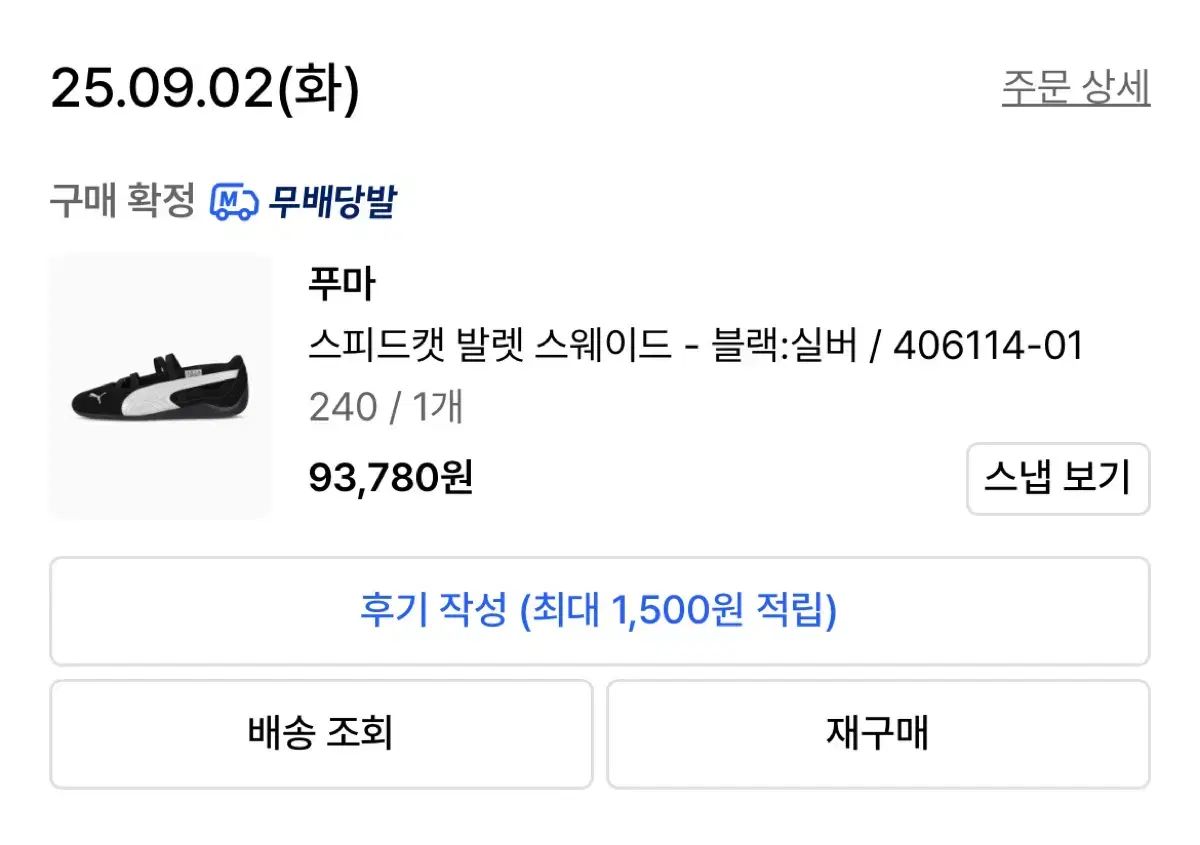1200x845 pixels.
Task: Select the size option 240 / 1개
Action: [x=388, y=407]
